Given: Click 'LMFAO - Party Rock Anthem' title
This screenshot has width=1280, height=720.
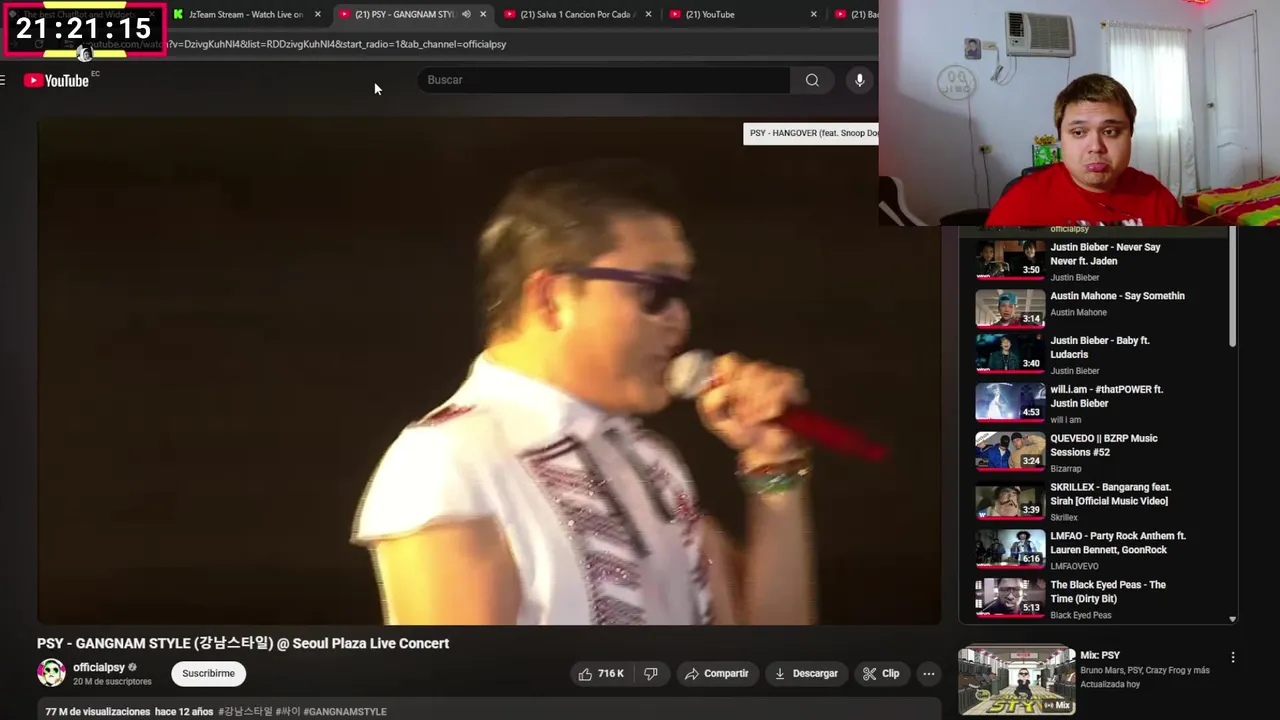Looking at the screenshot, I should click(1118, 543).
